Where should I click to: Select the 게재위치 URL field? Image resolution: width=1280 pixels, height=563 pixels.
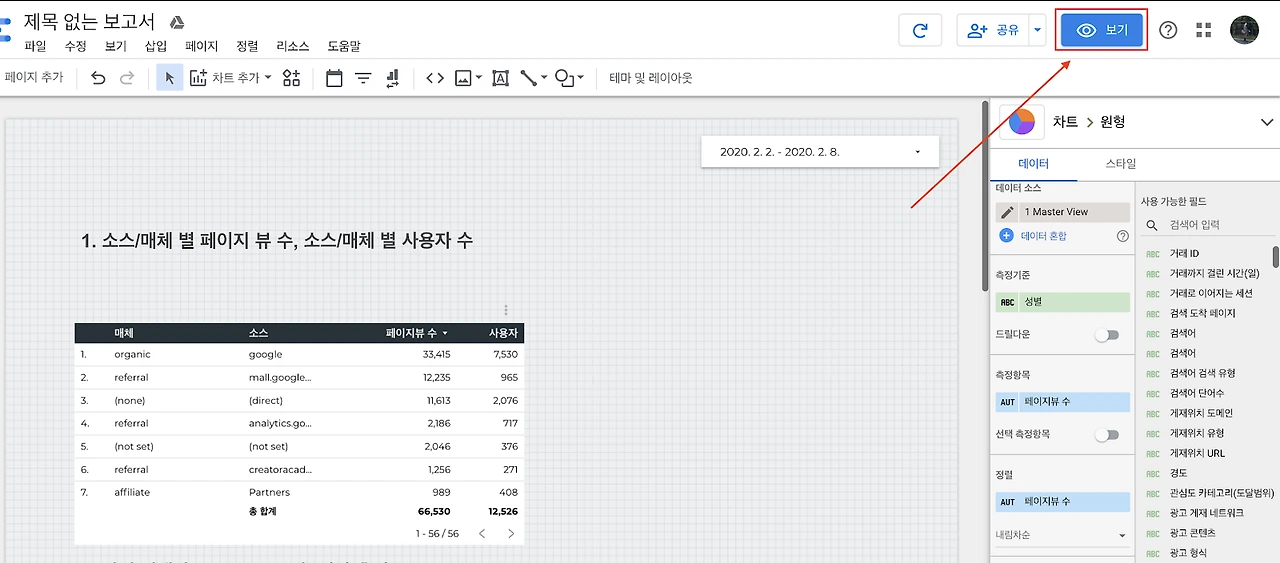[x=1197, y=453]
